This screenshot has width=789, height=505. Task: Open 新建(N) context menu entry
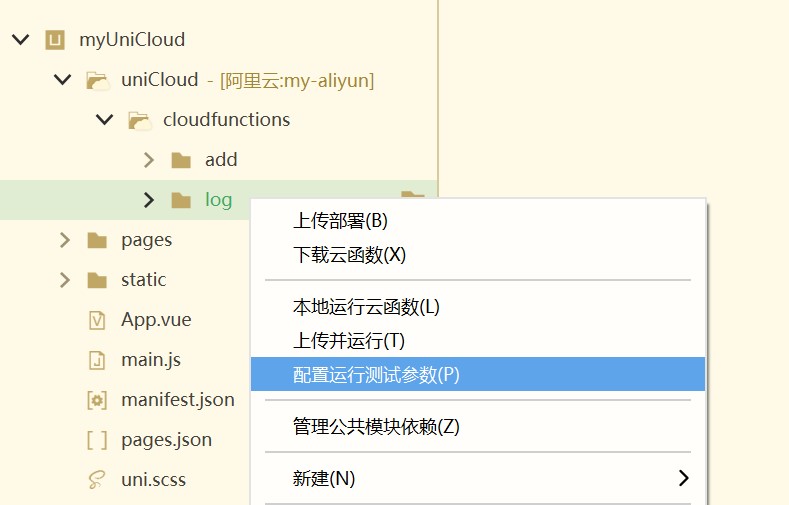(478, 478)
